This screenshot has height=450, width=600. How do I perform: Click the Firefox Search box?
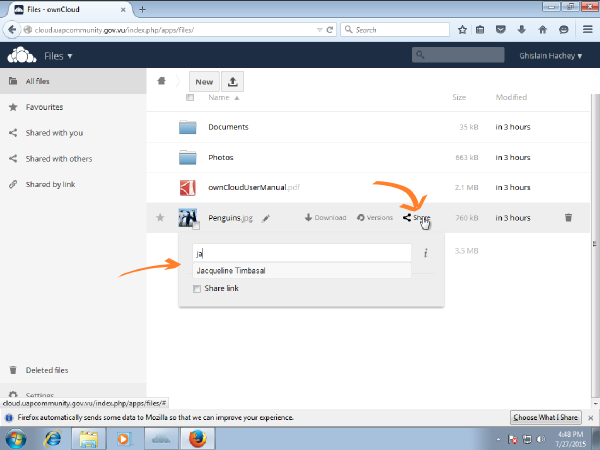pyautogui.click(x=395, y=29)
